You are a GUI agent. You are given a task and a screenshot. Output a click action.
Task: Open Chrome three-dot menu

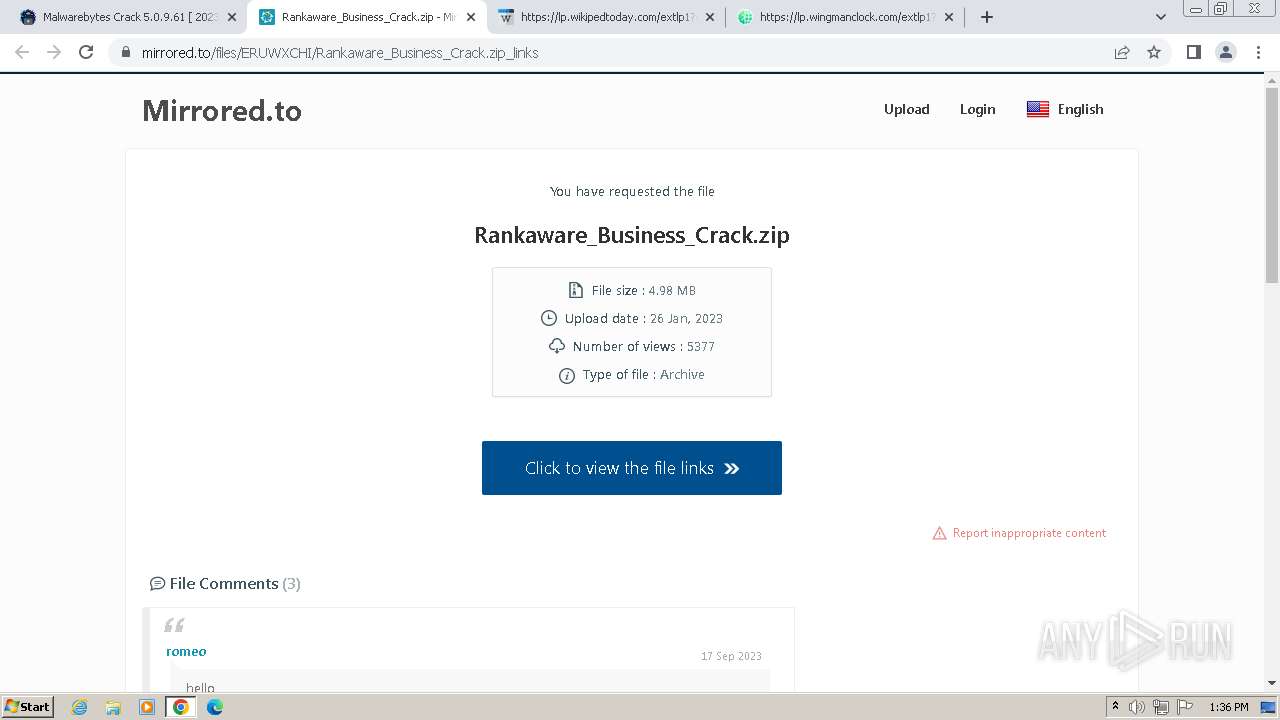(x=1258, y=52)
